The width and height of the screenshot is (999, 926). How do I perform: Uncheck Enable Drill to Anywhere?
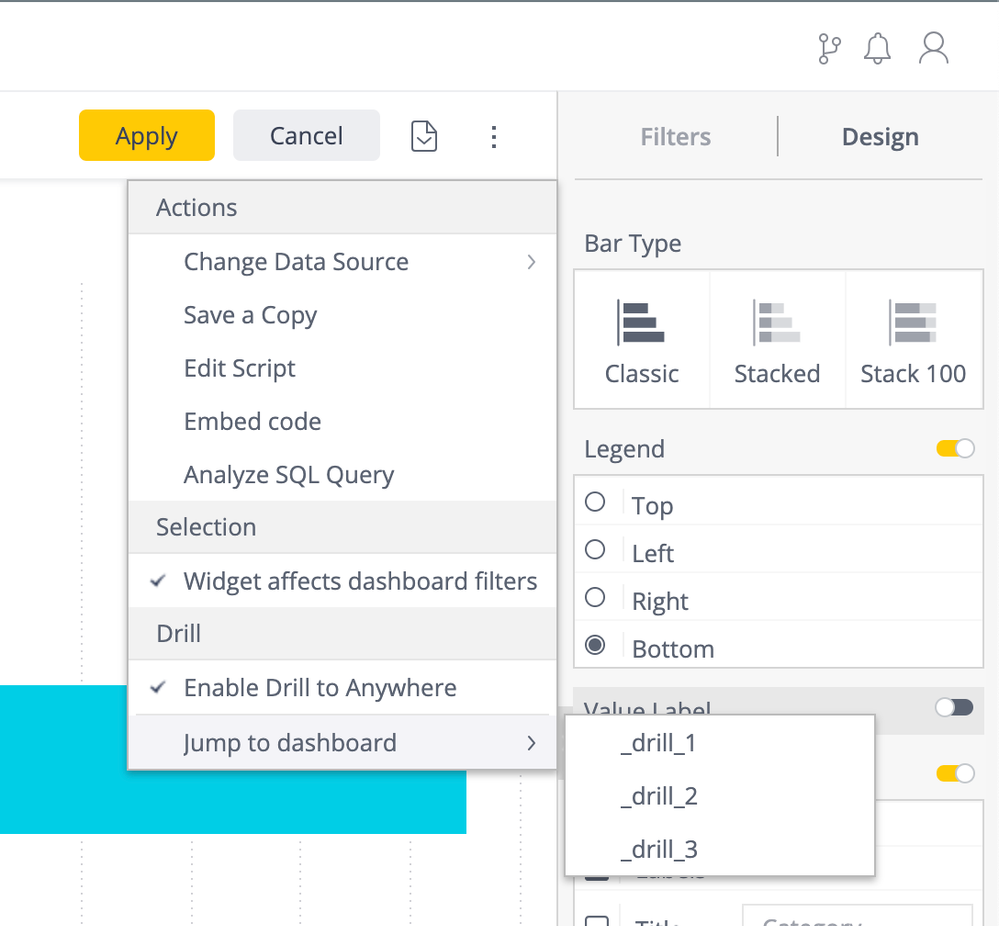click(320, 688)
